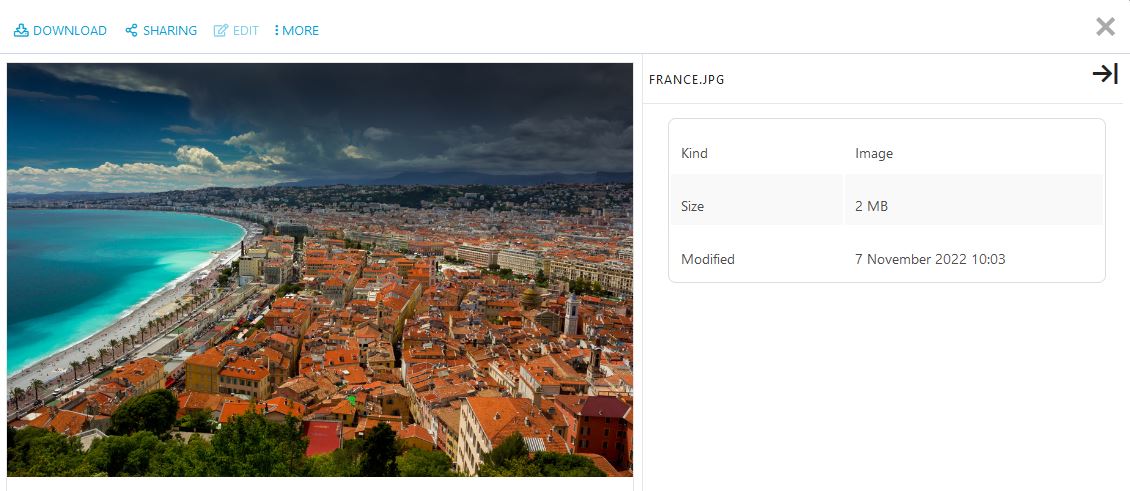
Task: Click the share nodes icon
Action: (131, 31)
